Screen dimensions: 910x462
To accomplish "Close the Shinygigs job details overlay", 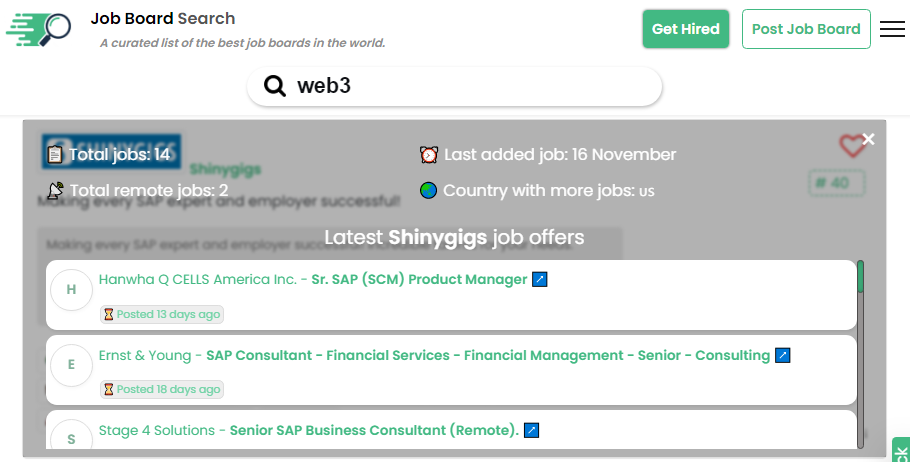I will [x=868, y=139].
